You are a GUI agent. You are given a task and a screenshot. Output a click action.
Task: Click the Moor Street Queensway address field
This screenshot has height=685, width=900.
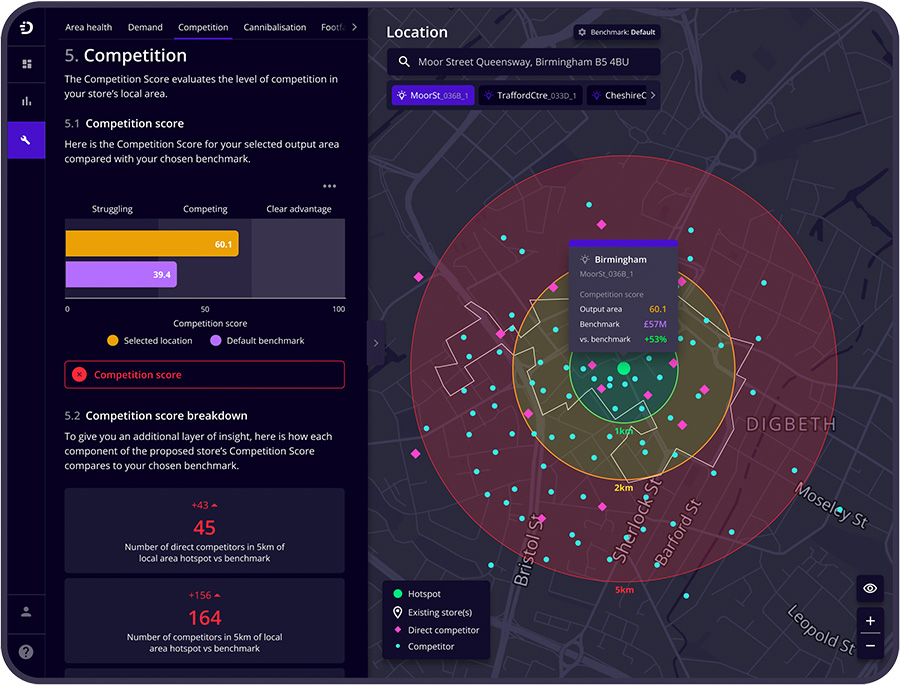(x=523, y=62)
